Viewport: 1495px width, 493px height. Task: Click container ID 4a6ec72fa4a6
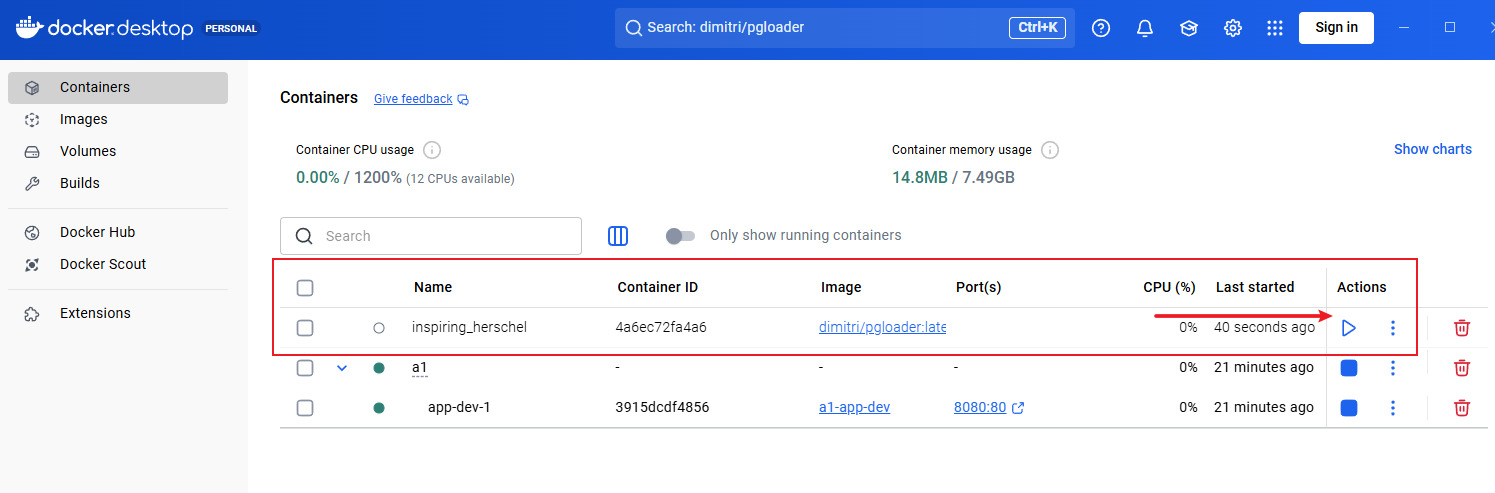point(661,327)
